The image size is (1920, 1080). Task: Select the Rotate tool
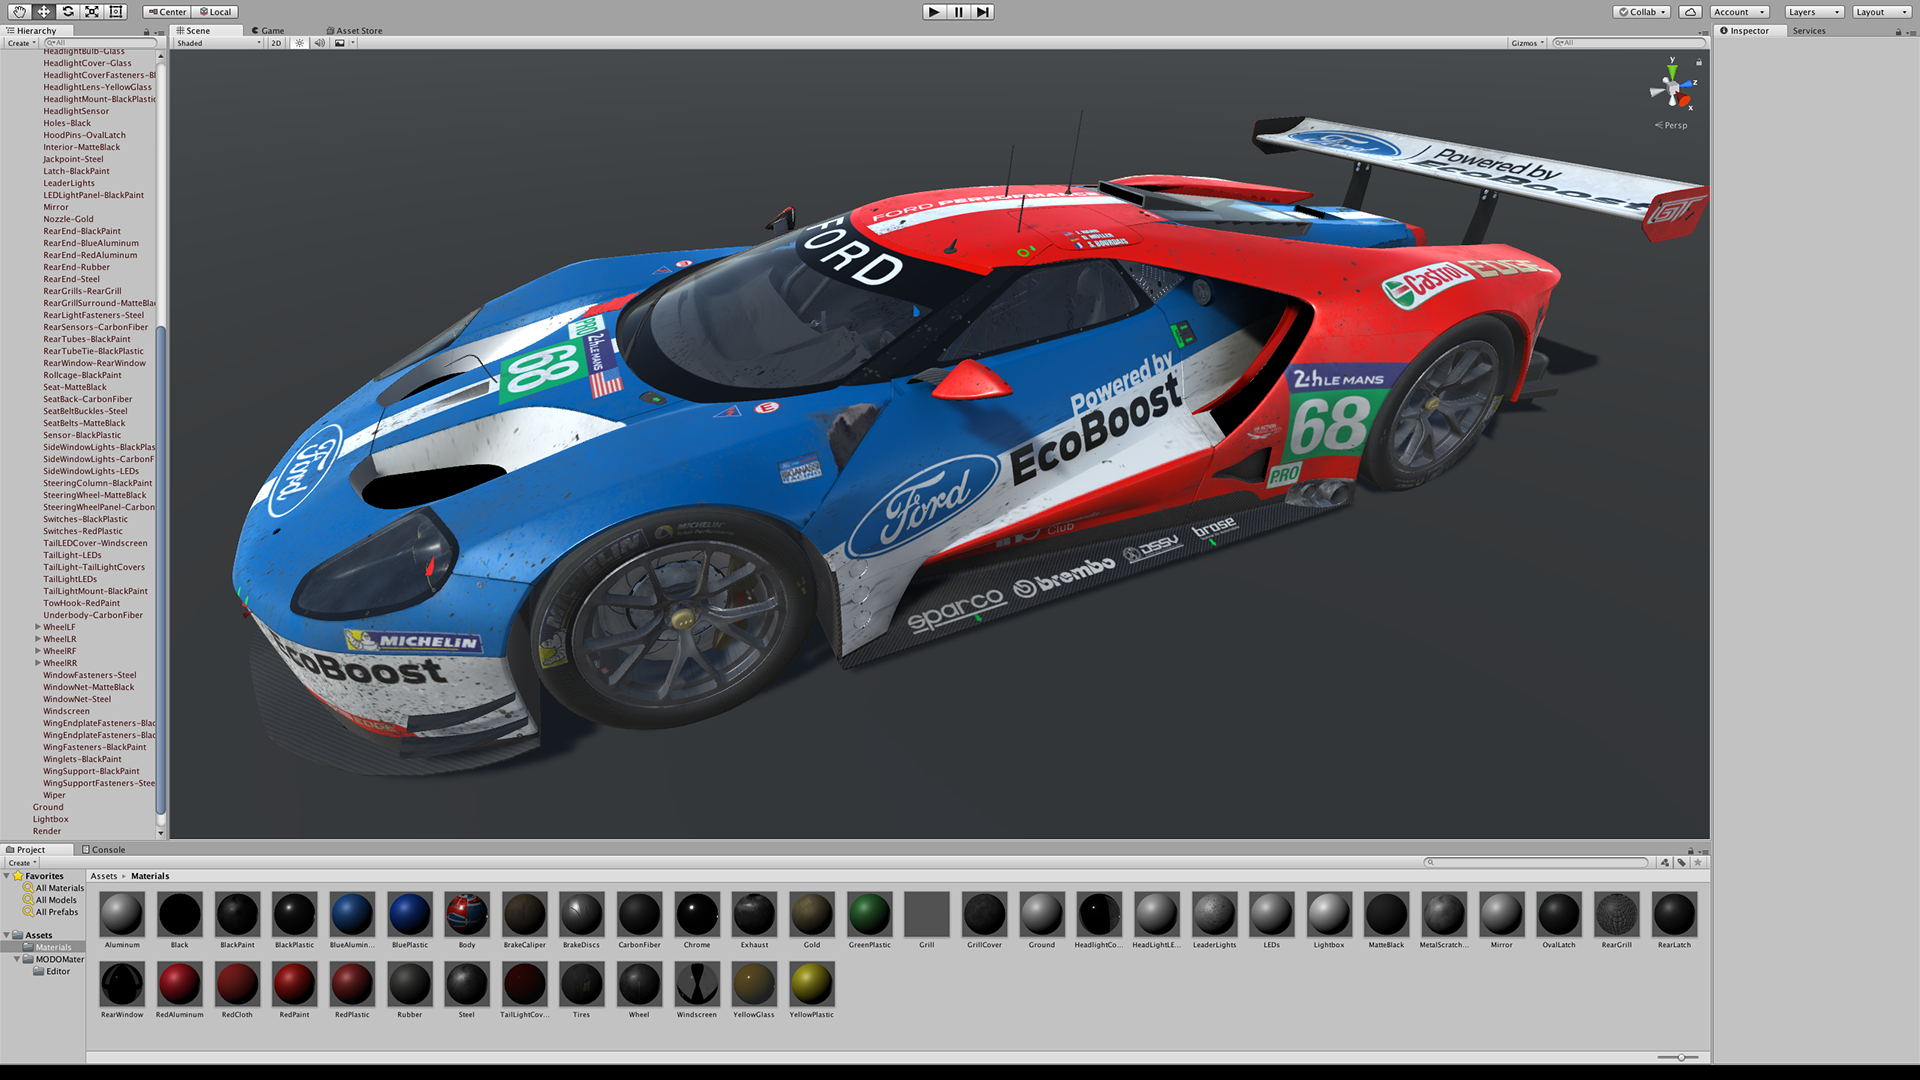[x=68, y=12]
